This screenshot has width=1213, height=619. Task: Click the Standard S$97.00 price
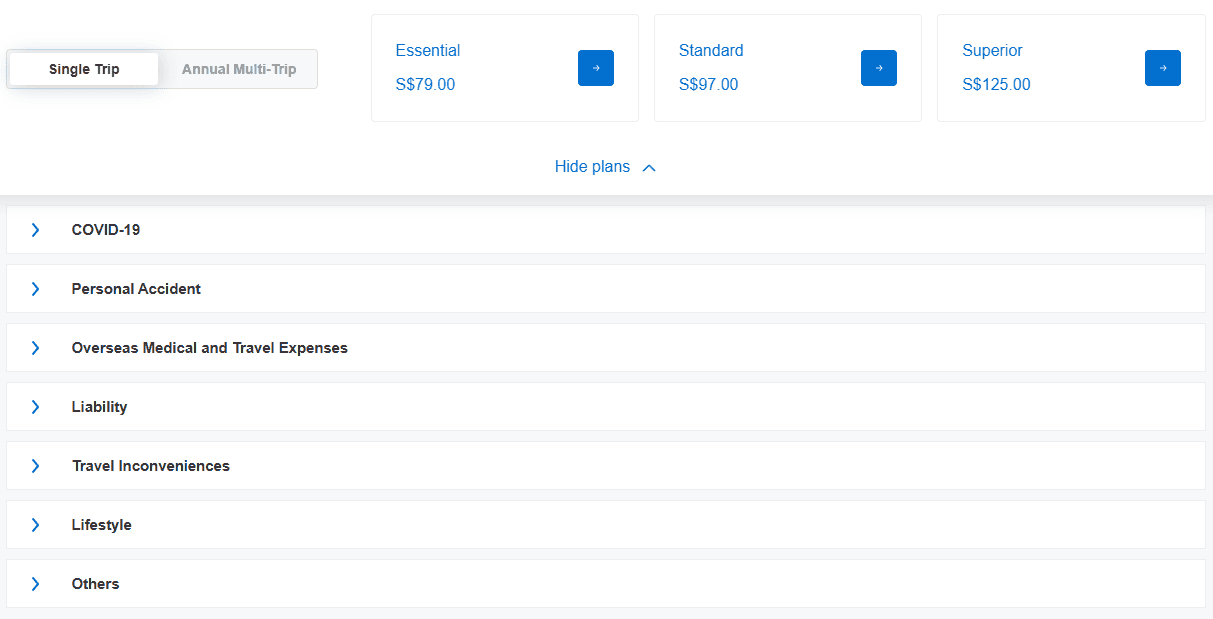click(x=708, y=85)
